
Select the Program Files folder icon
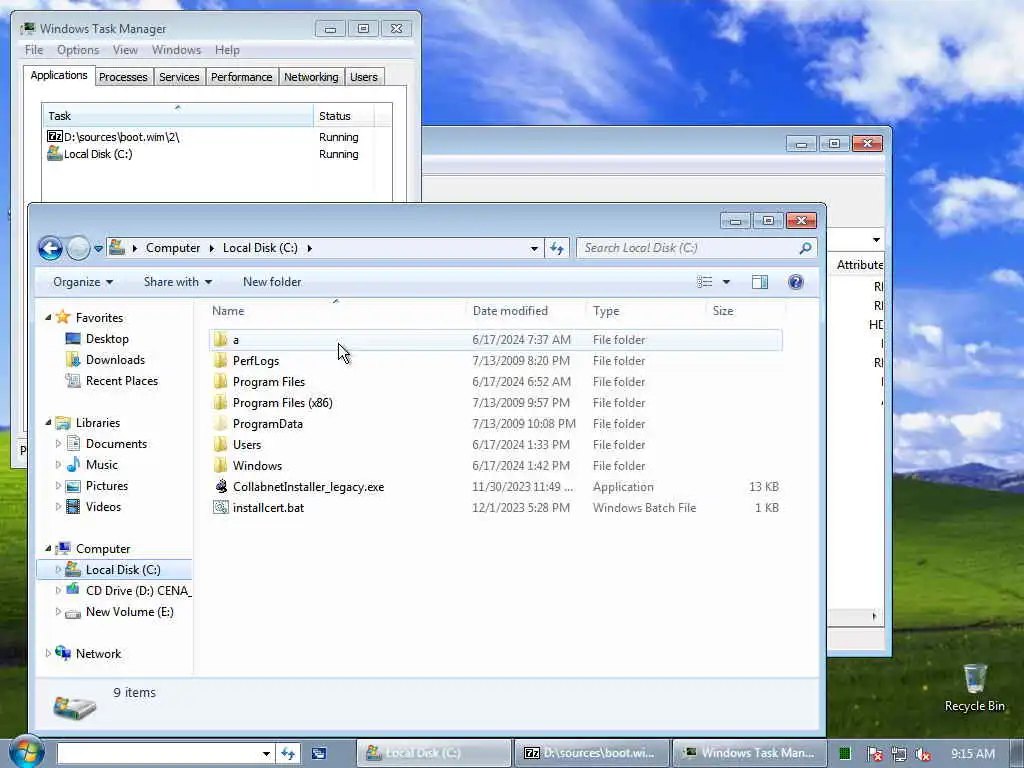pyautogui.click(x=221, y=381)
